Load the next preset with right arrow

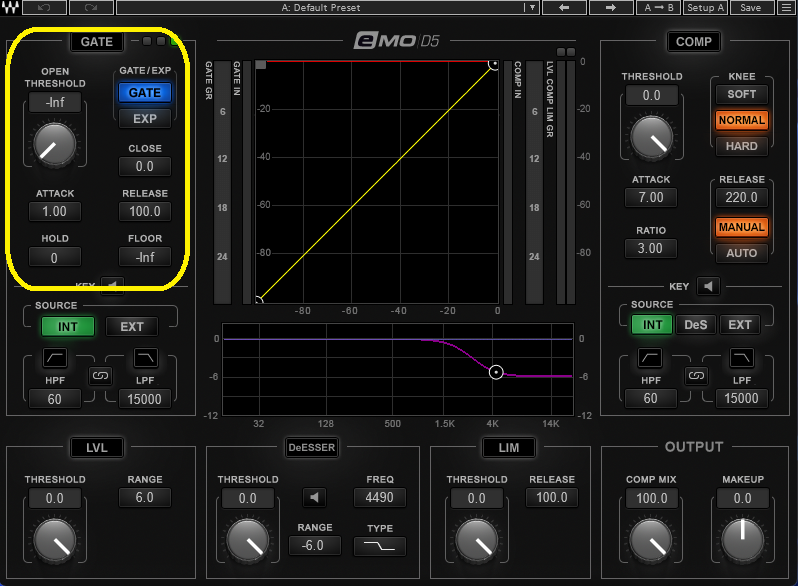[611, 8]
